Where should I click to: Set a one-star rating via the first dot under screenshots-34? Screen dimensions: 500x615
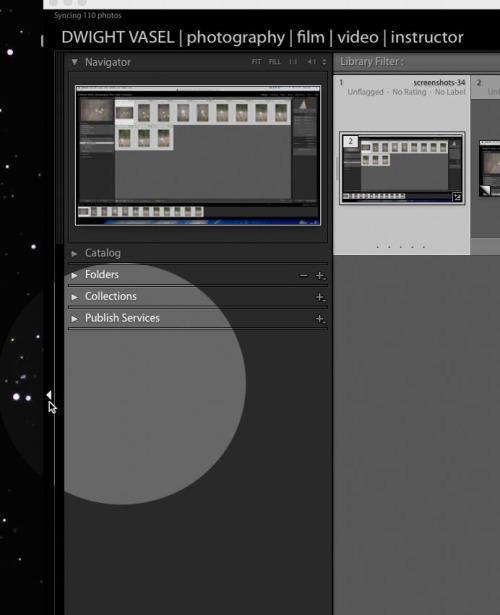click(378, 247)
